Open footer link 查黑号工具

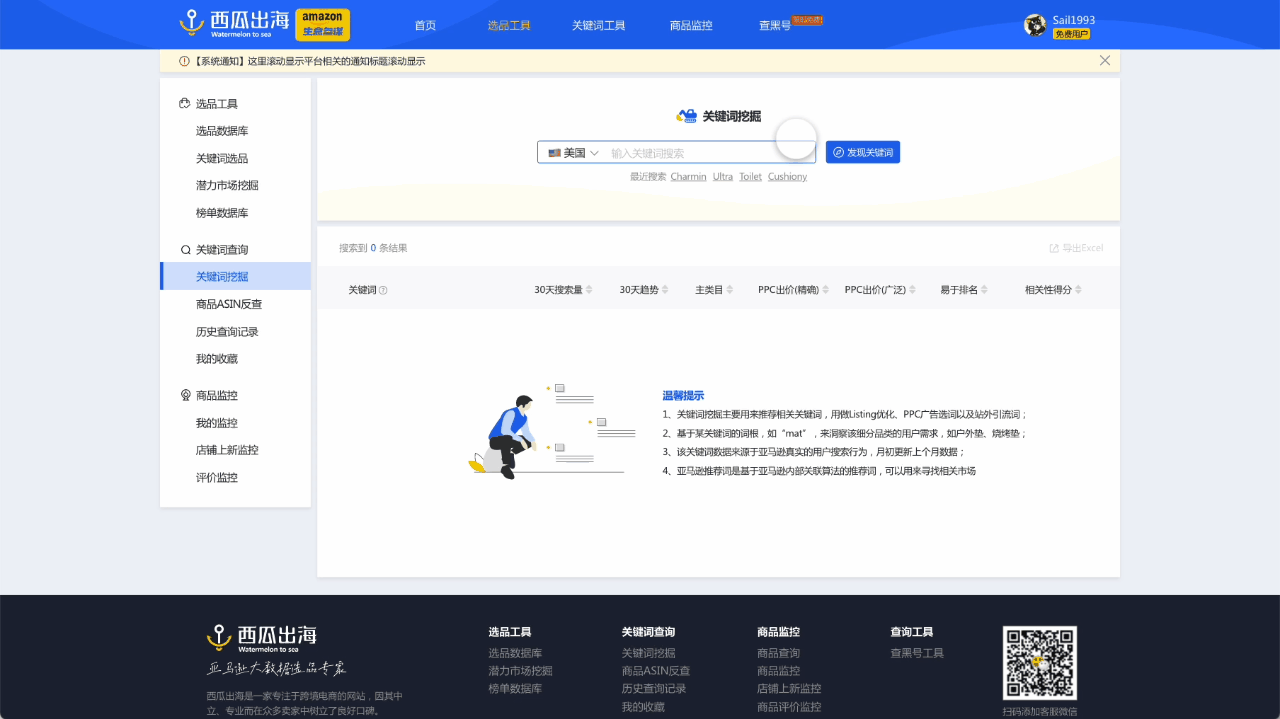point(917,653)
